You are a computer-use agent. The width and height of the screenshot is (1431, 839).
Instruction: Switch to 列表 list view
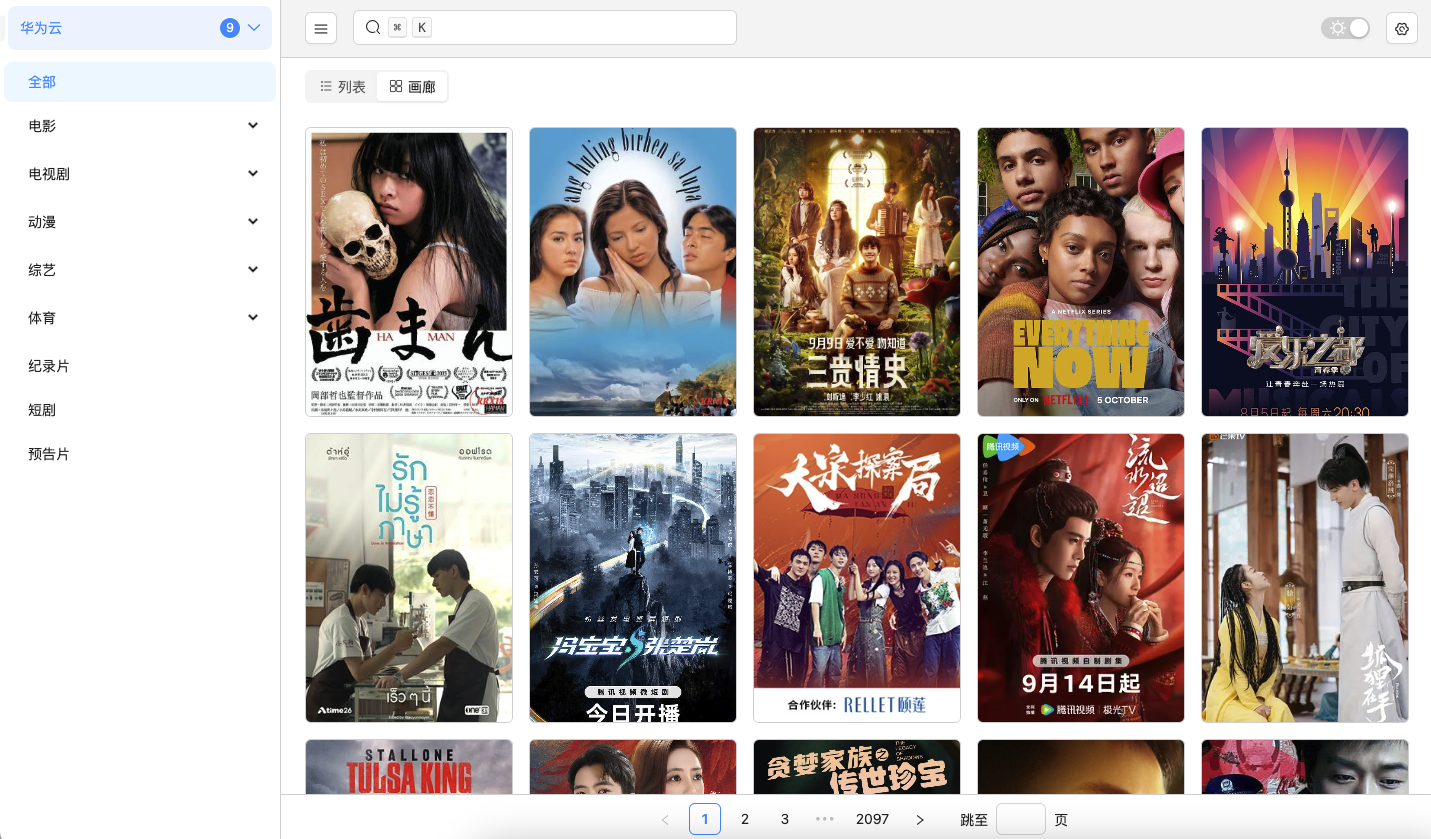click(342, 87)
